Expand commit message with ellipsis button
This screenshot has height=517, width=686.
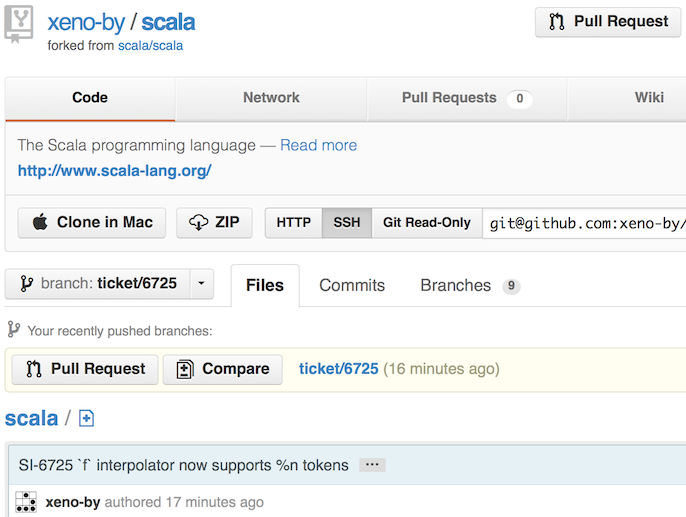tap(372, 465)
